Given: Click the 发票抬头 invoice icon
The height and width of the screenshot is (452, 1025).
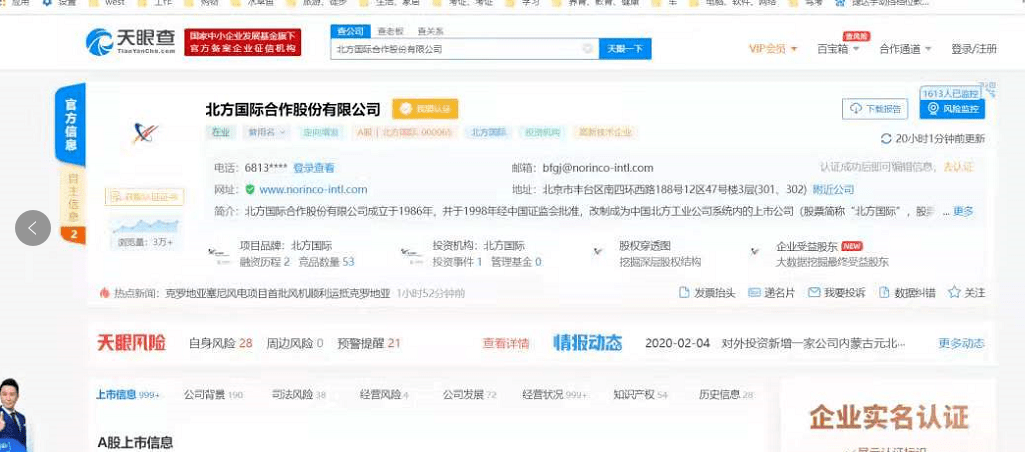Looking at the screenshot, I should pyautogui.click(x=684, y=293).
